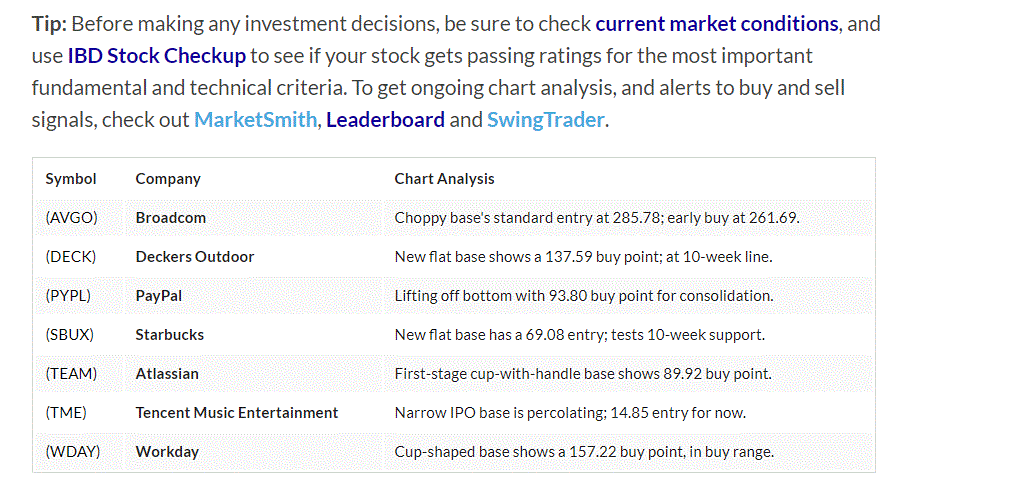Screen dimensions: 1017x482
Task: Click the Company column header
Action: [x=168, y=179]
